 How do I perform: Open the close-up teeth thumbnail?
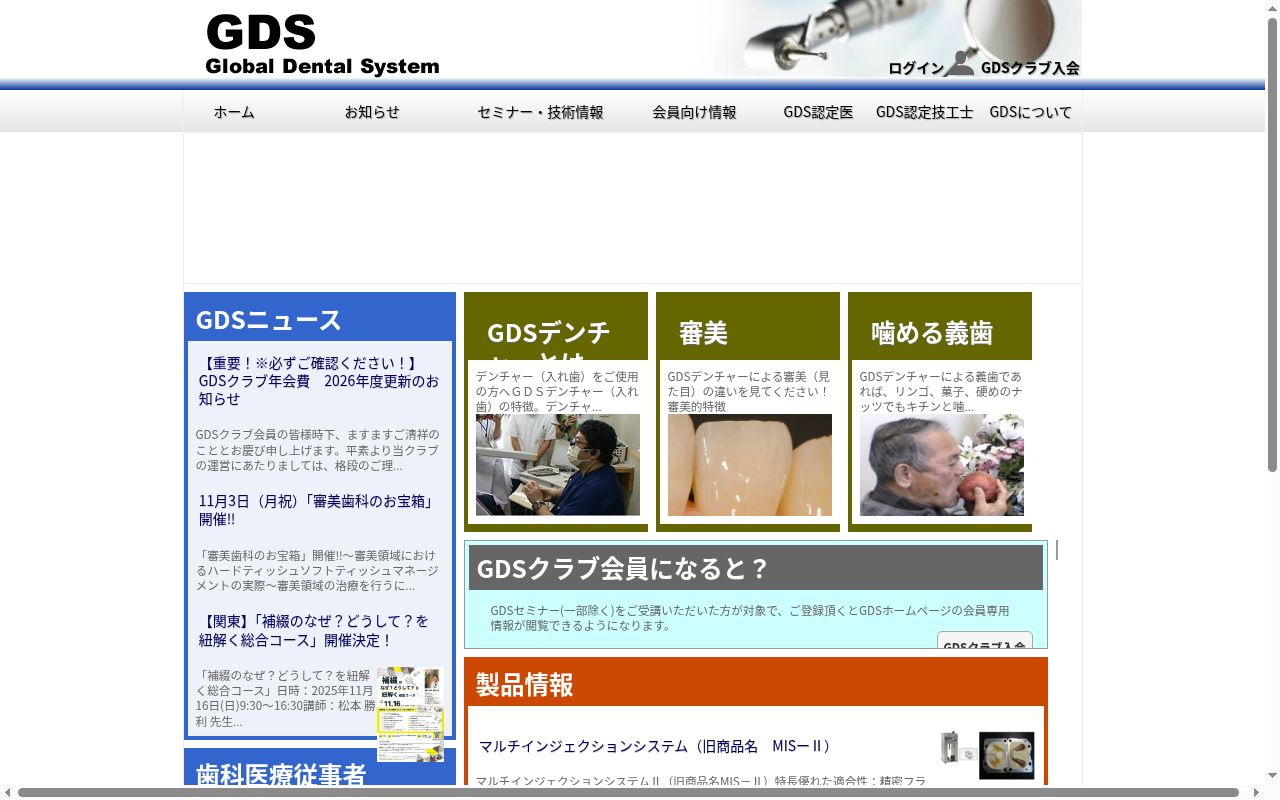point(750,465)
